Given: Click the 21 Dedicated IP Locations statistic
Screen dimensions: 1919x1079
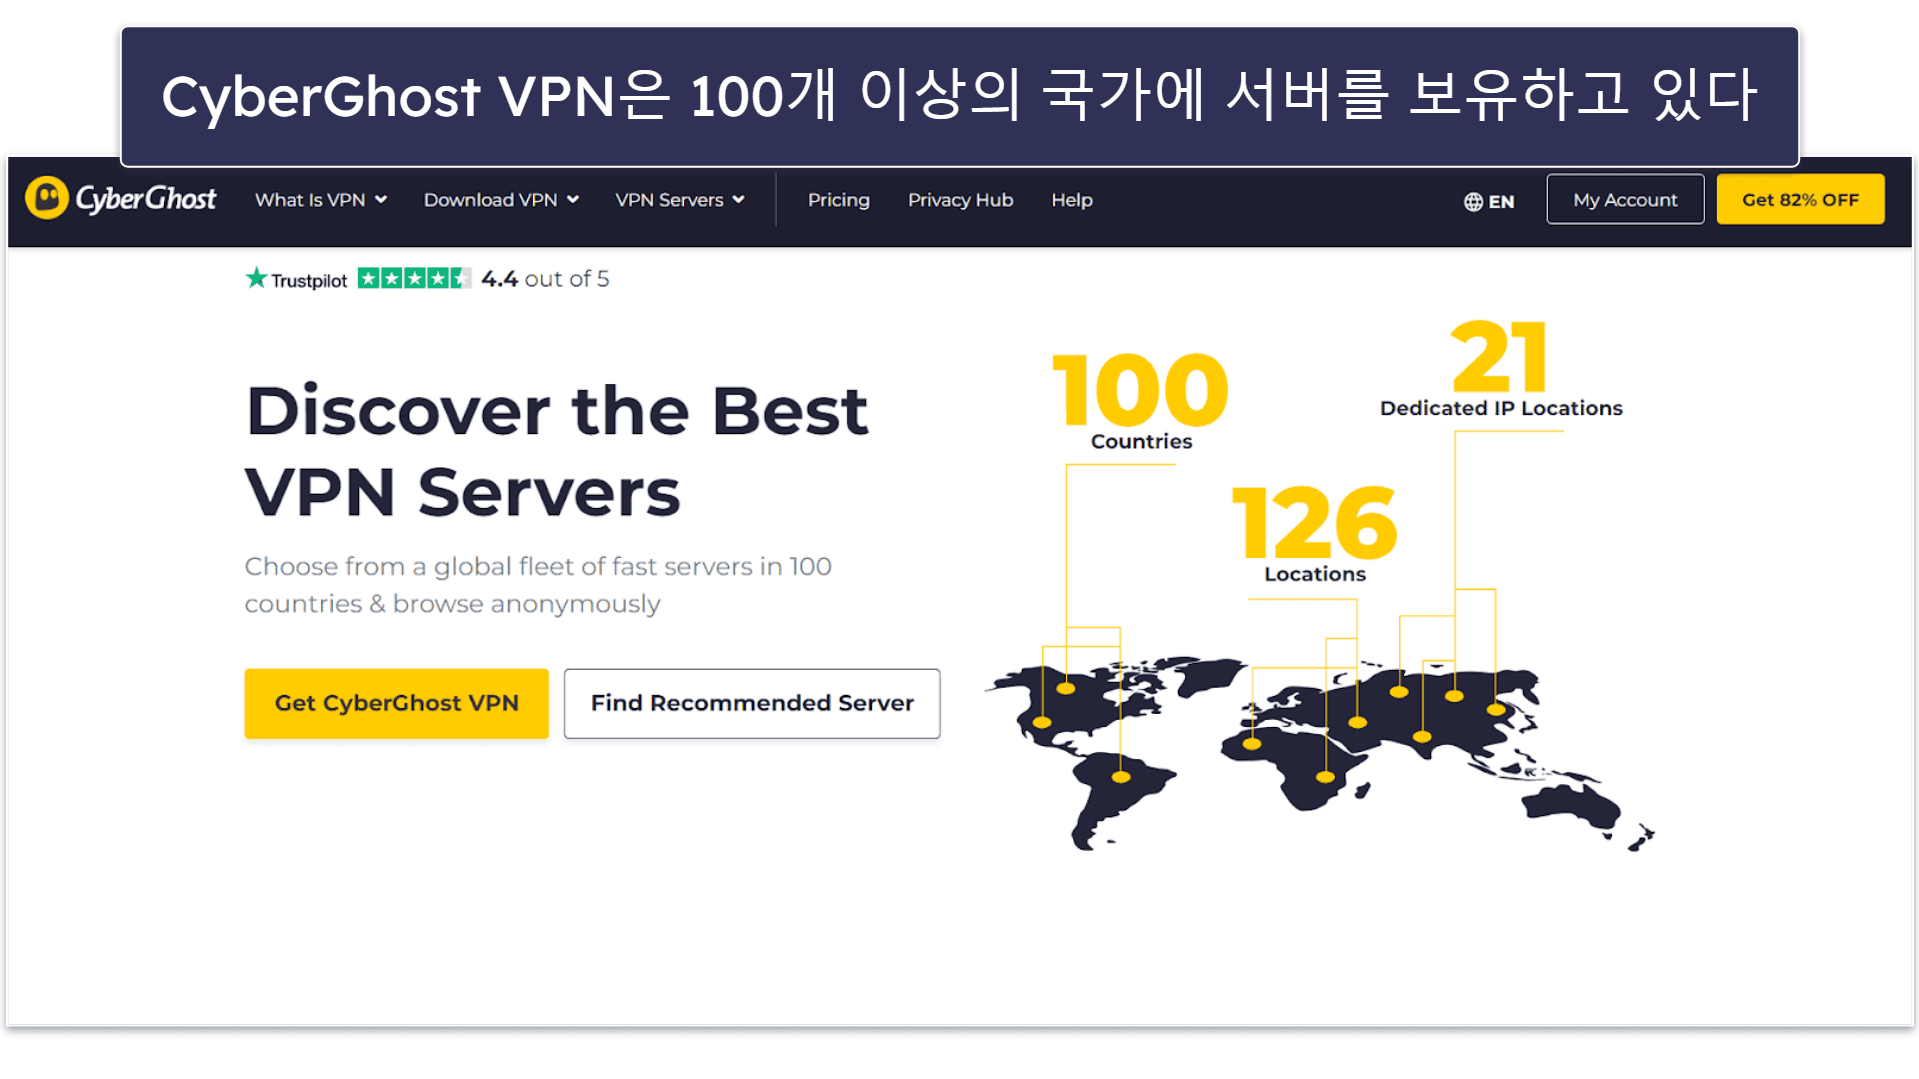Looking at the screenshot, I should (x=1501, y=369).
